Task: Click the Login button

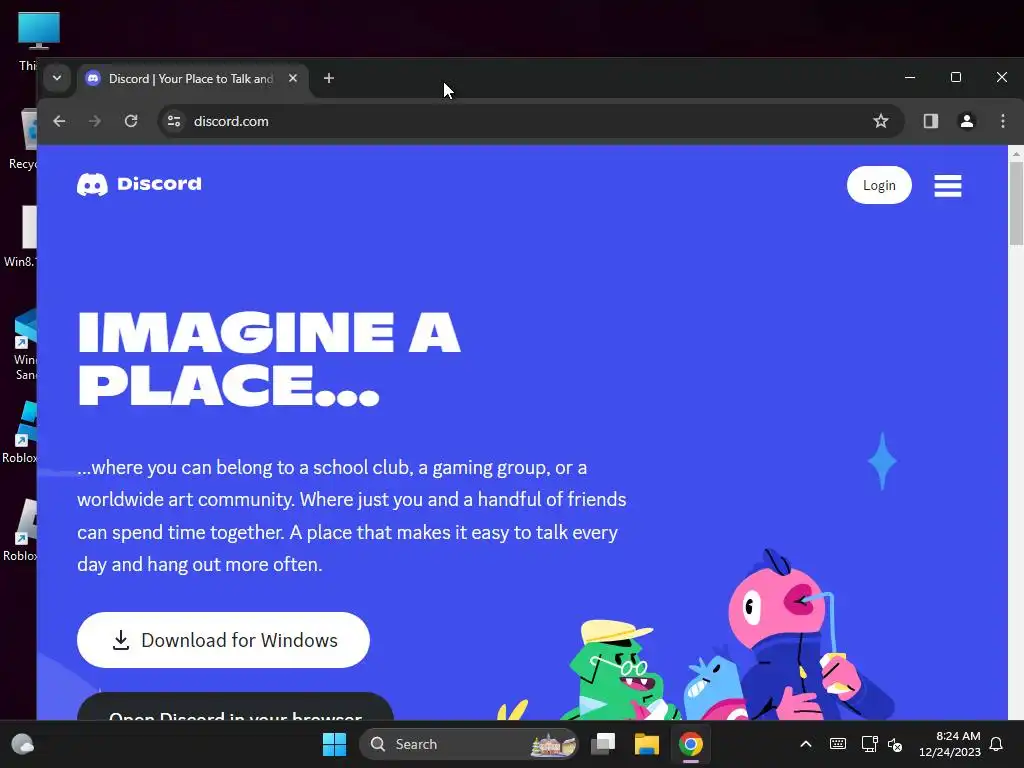Action: 879,185
